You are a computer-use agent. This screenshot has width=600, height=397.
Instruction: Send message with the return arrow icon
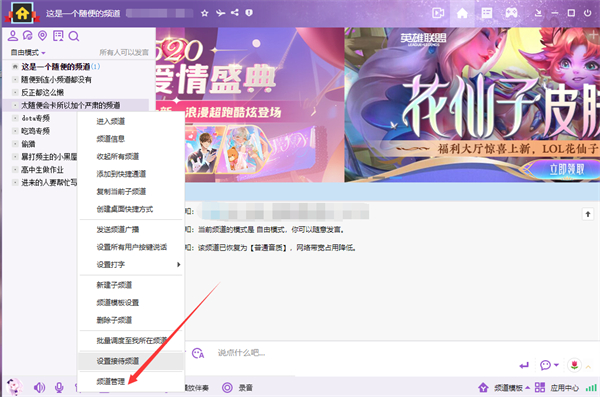(524, 365)
